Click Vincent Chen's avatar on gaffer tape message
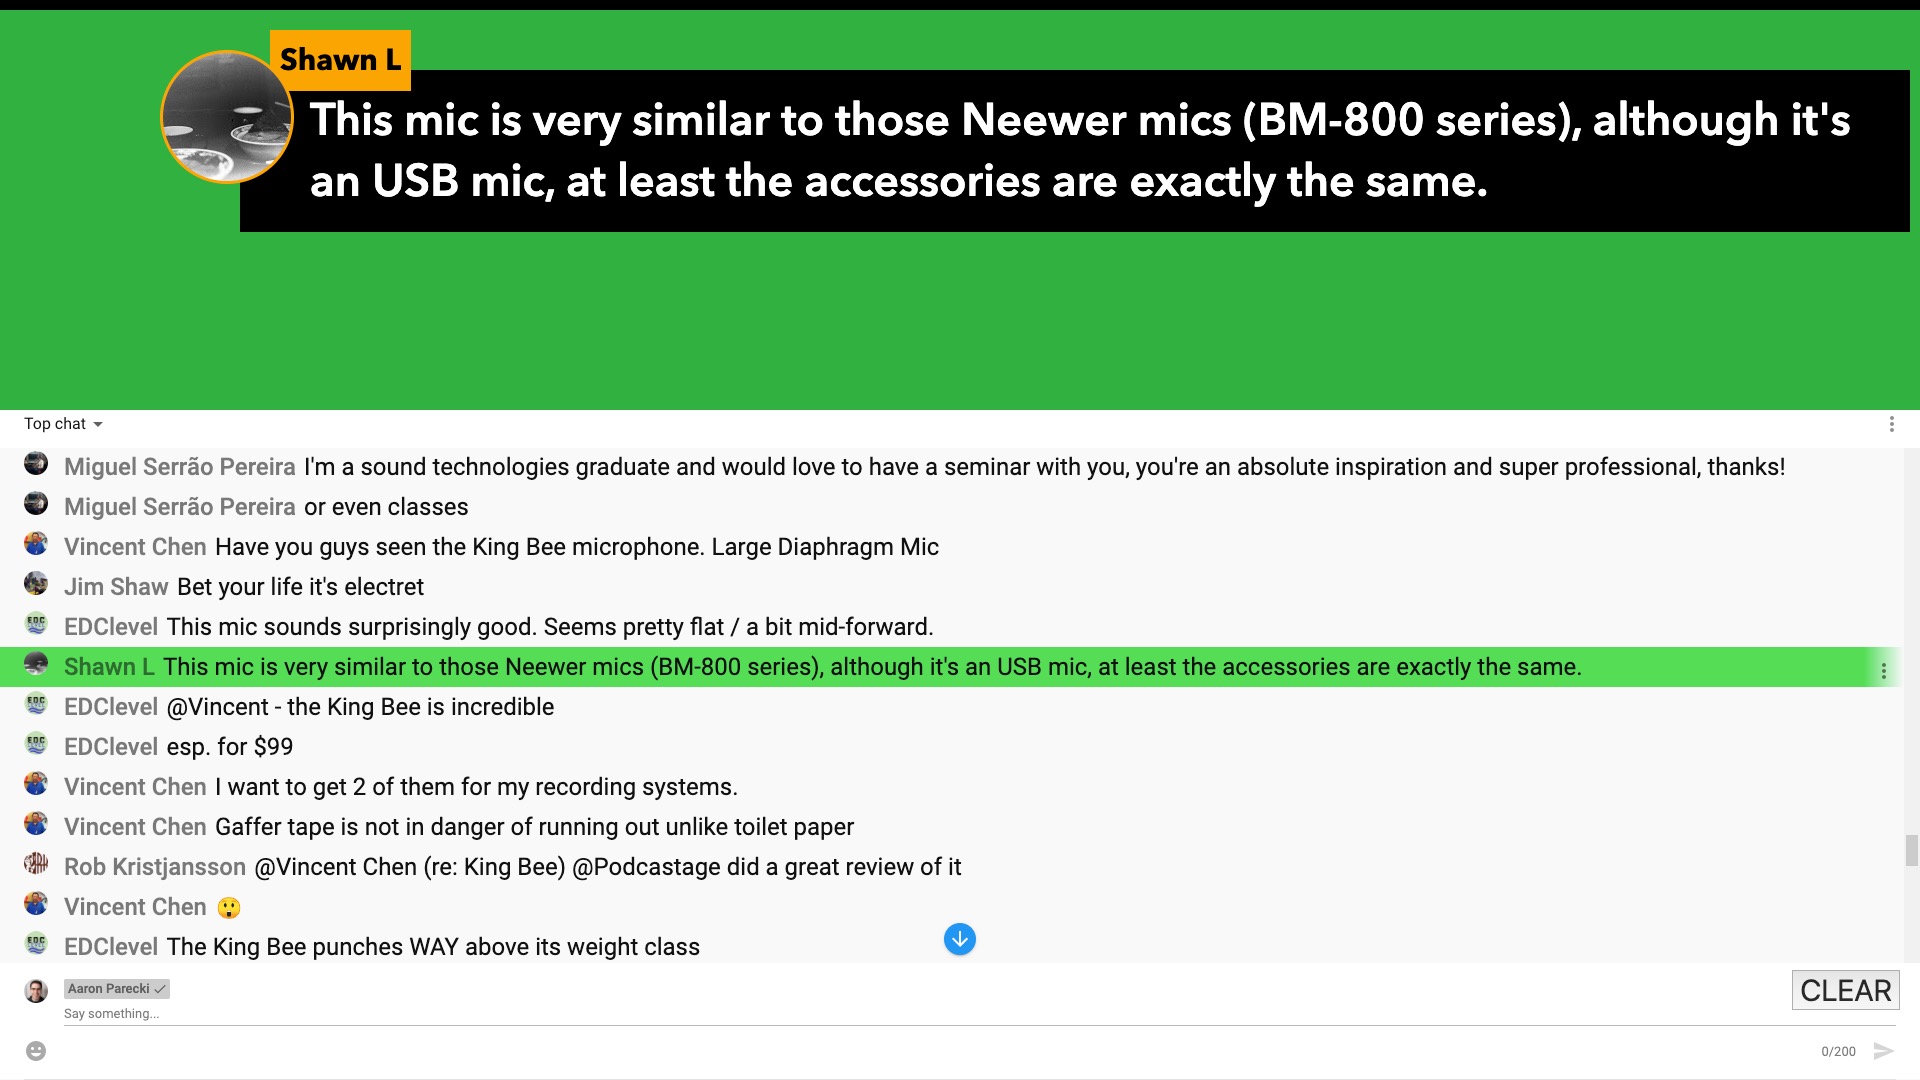 (37, 825)
